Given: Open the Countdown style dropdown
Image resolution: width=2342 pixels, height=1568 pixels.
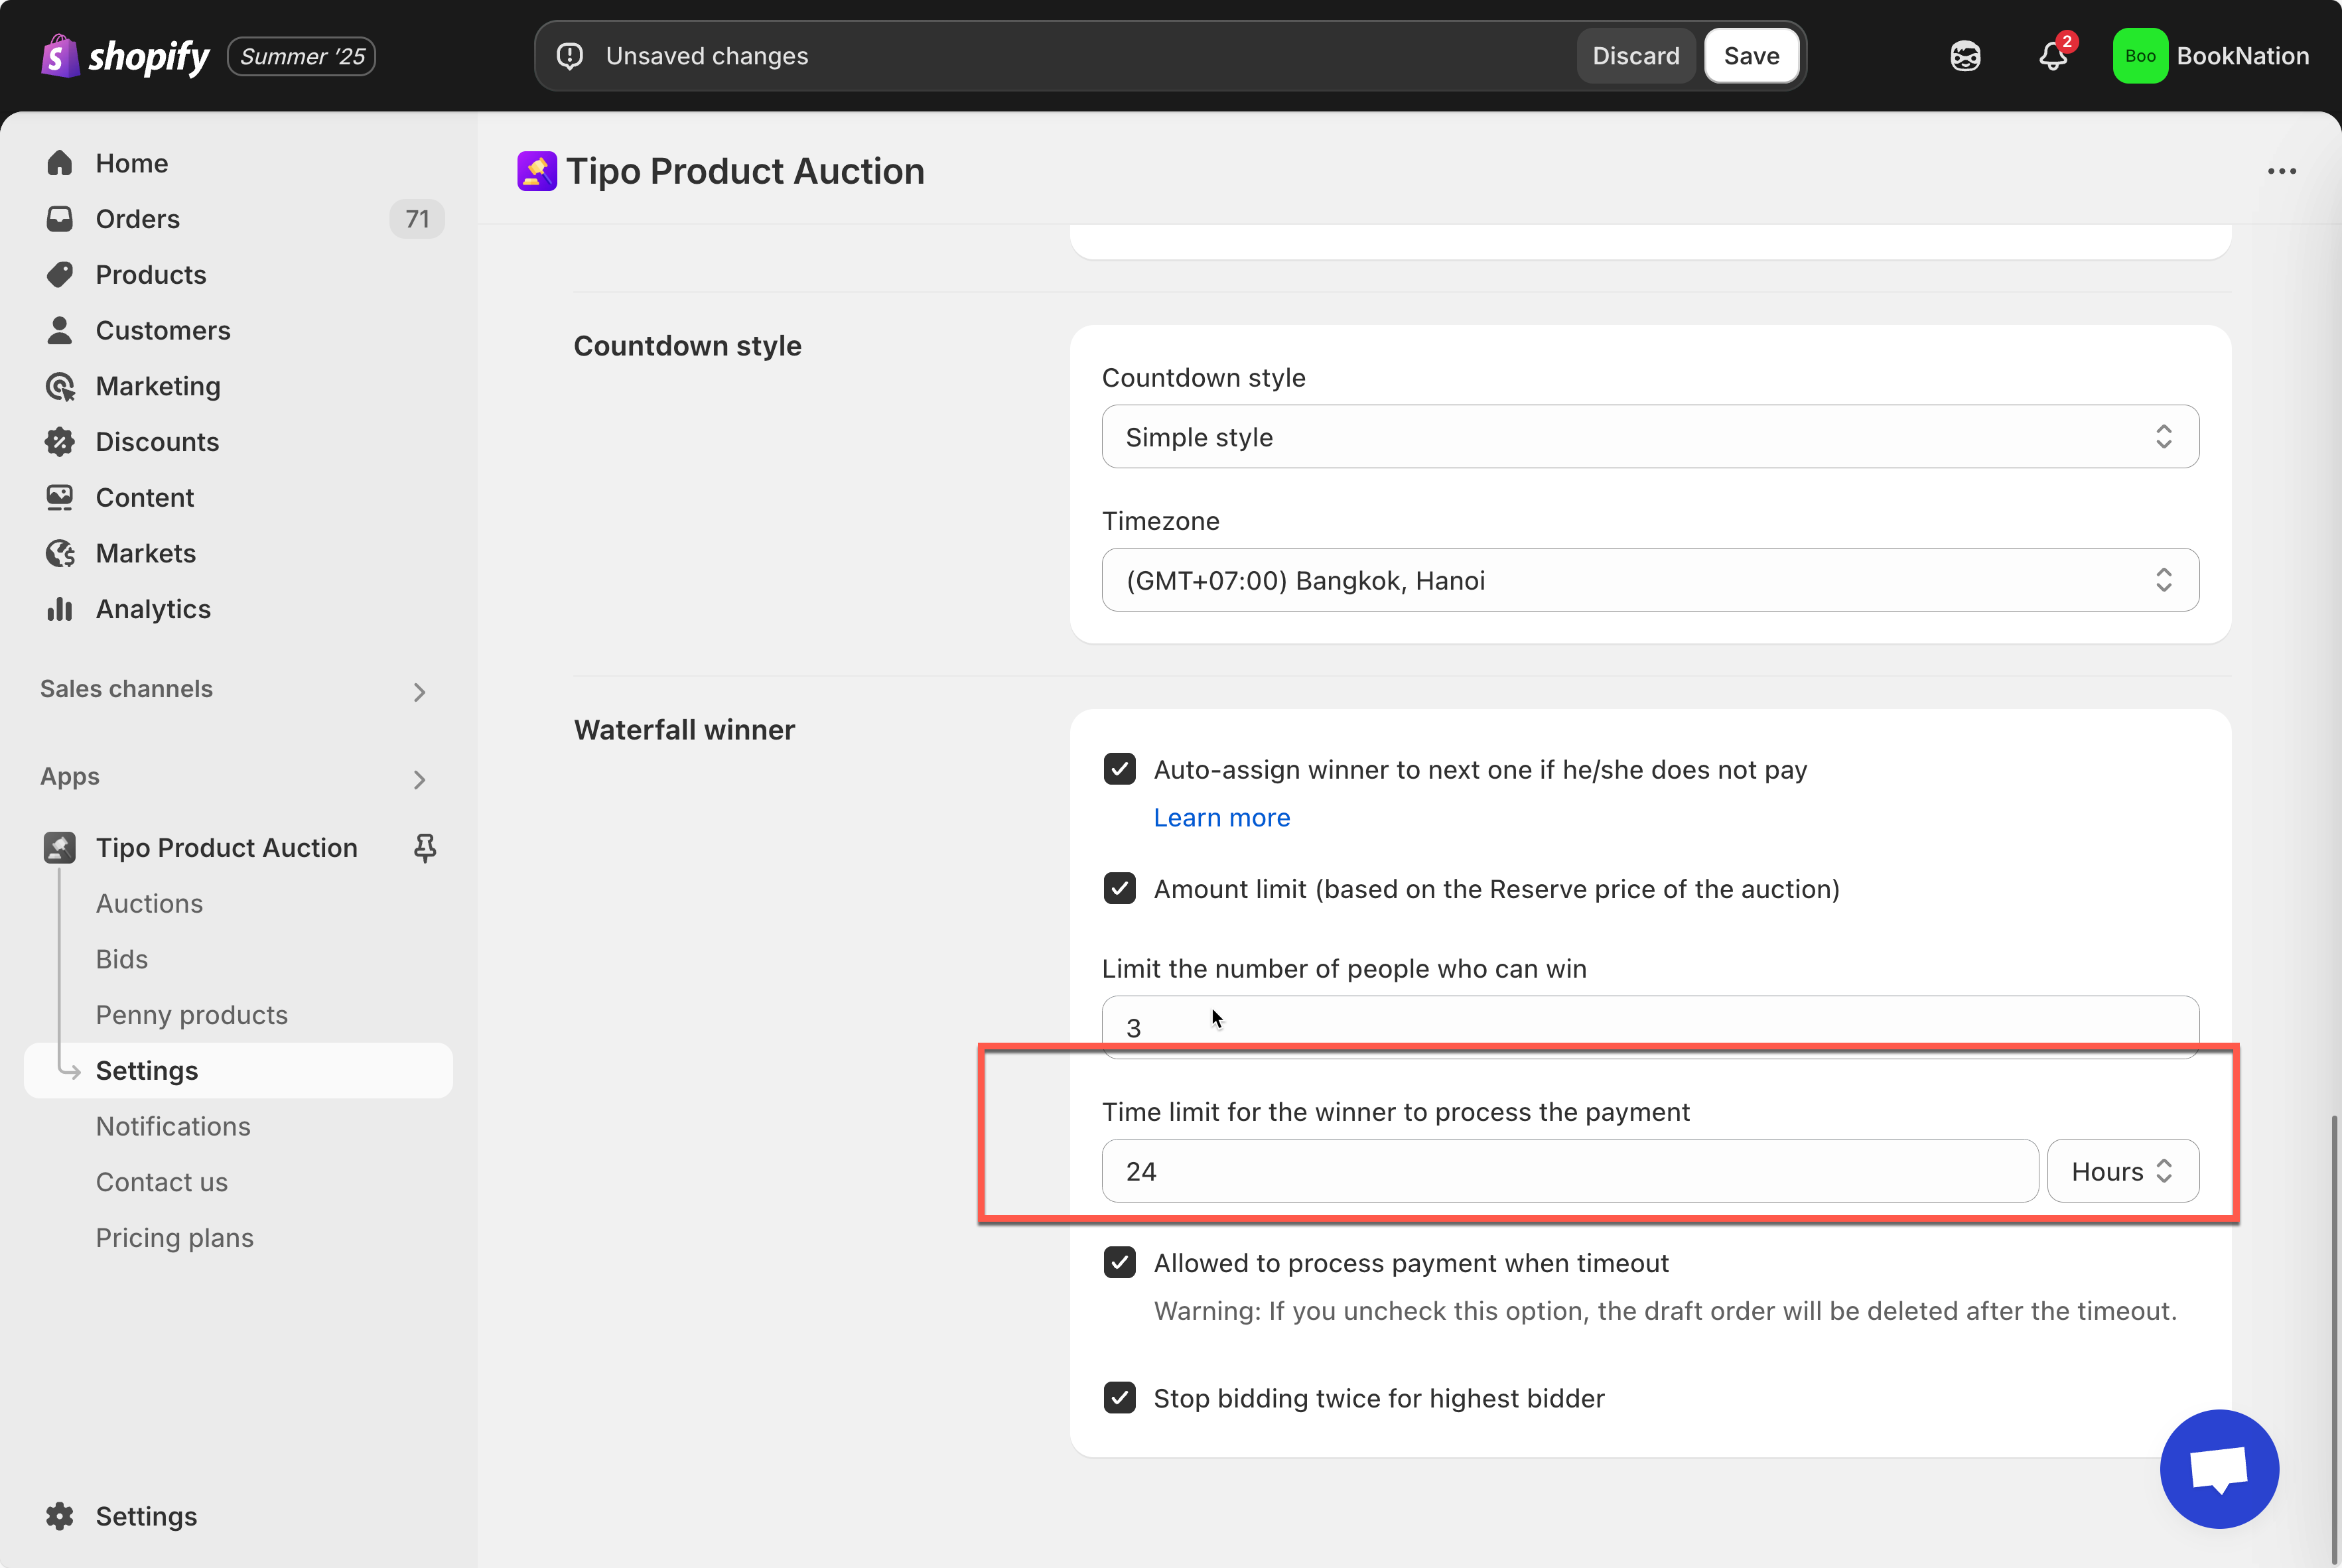Looking at the screenshot, I should pyautogui.click(x=1649, y=437).
